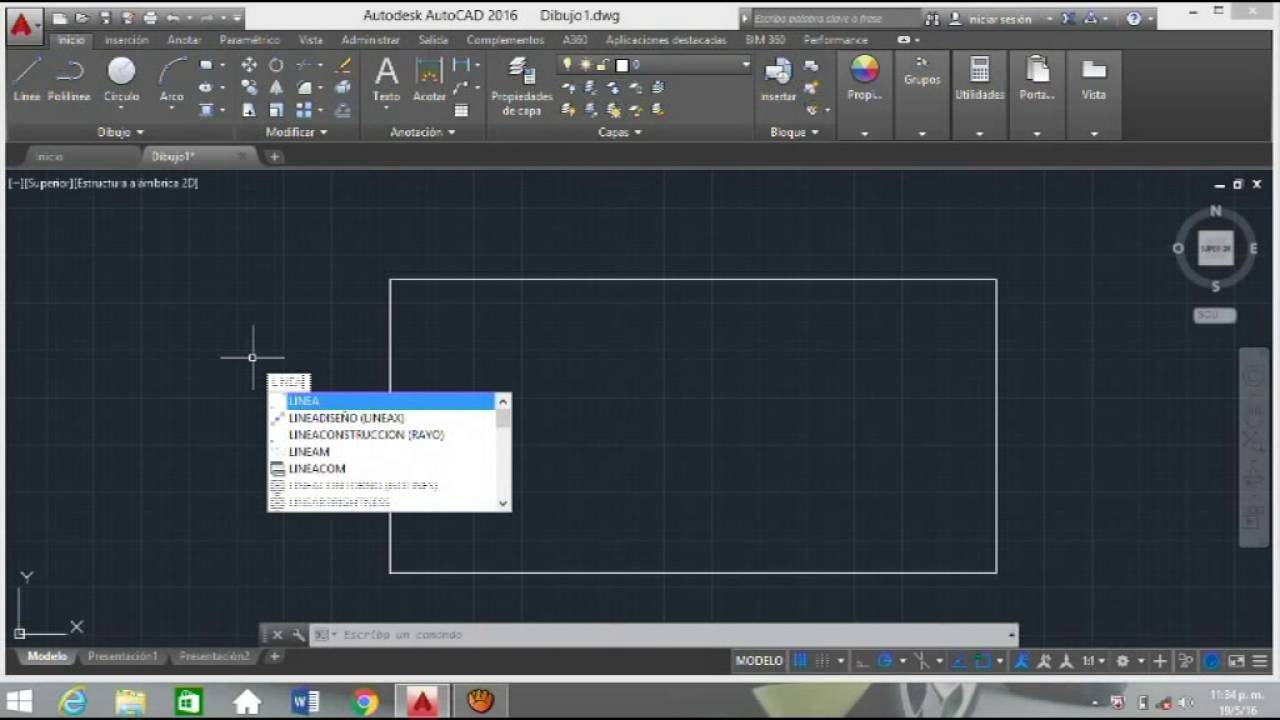This screenshot has width=1280, height=720.
Task: Expand the Capas panel
Action: [x=620, y=132]
